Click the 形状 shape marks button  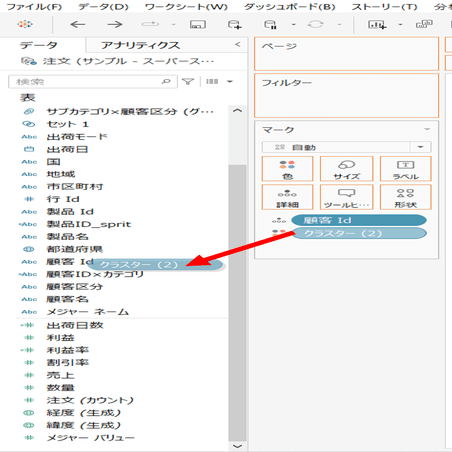pos(406,197)
